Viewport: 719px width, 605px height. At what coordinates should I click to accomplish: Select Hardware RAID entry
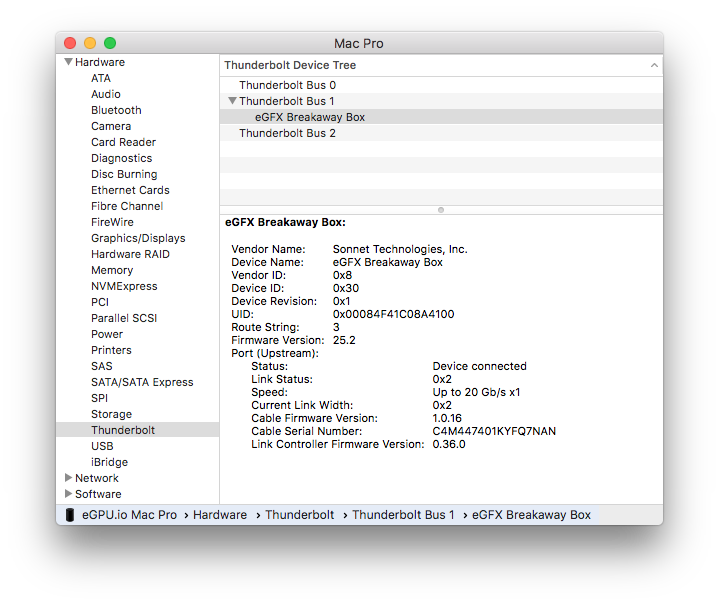[130, 254]
